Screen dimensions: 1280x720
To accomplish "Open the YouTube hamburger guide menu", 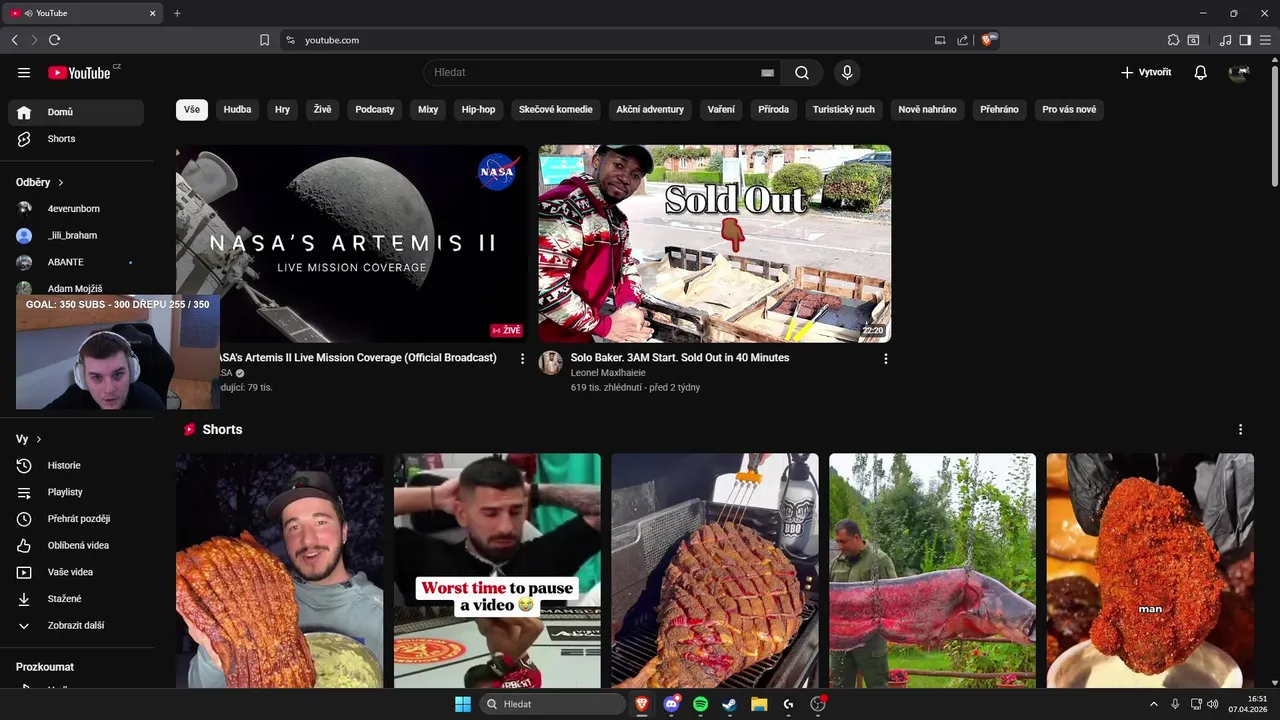I will 24,72.
